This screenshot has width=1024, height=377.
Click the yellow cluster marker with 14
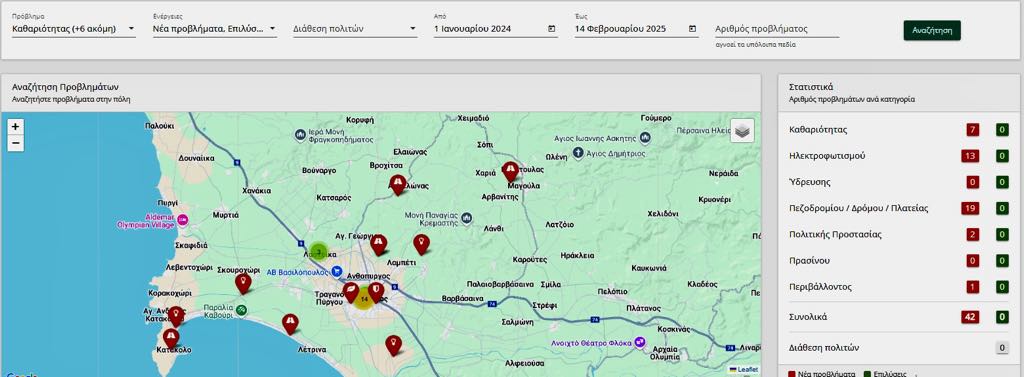[364, 299]
